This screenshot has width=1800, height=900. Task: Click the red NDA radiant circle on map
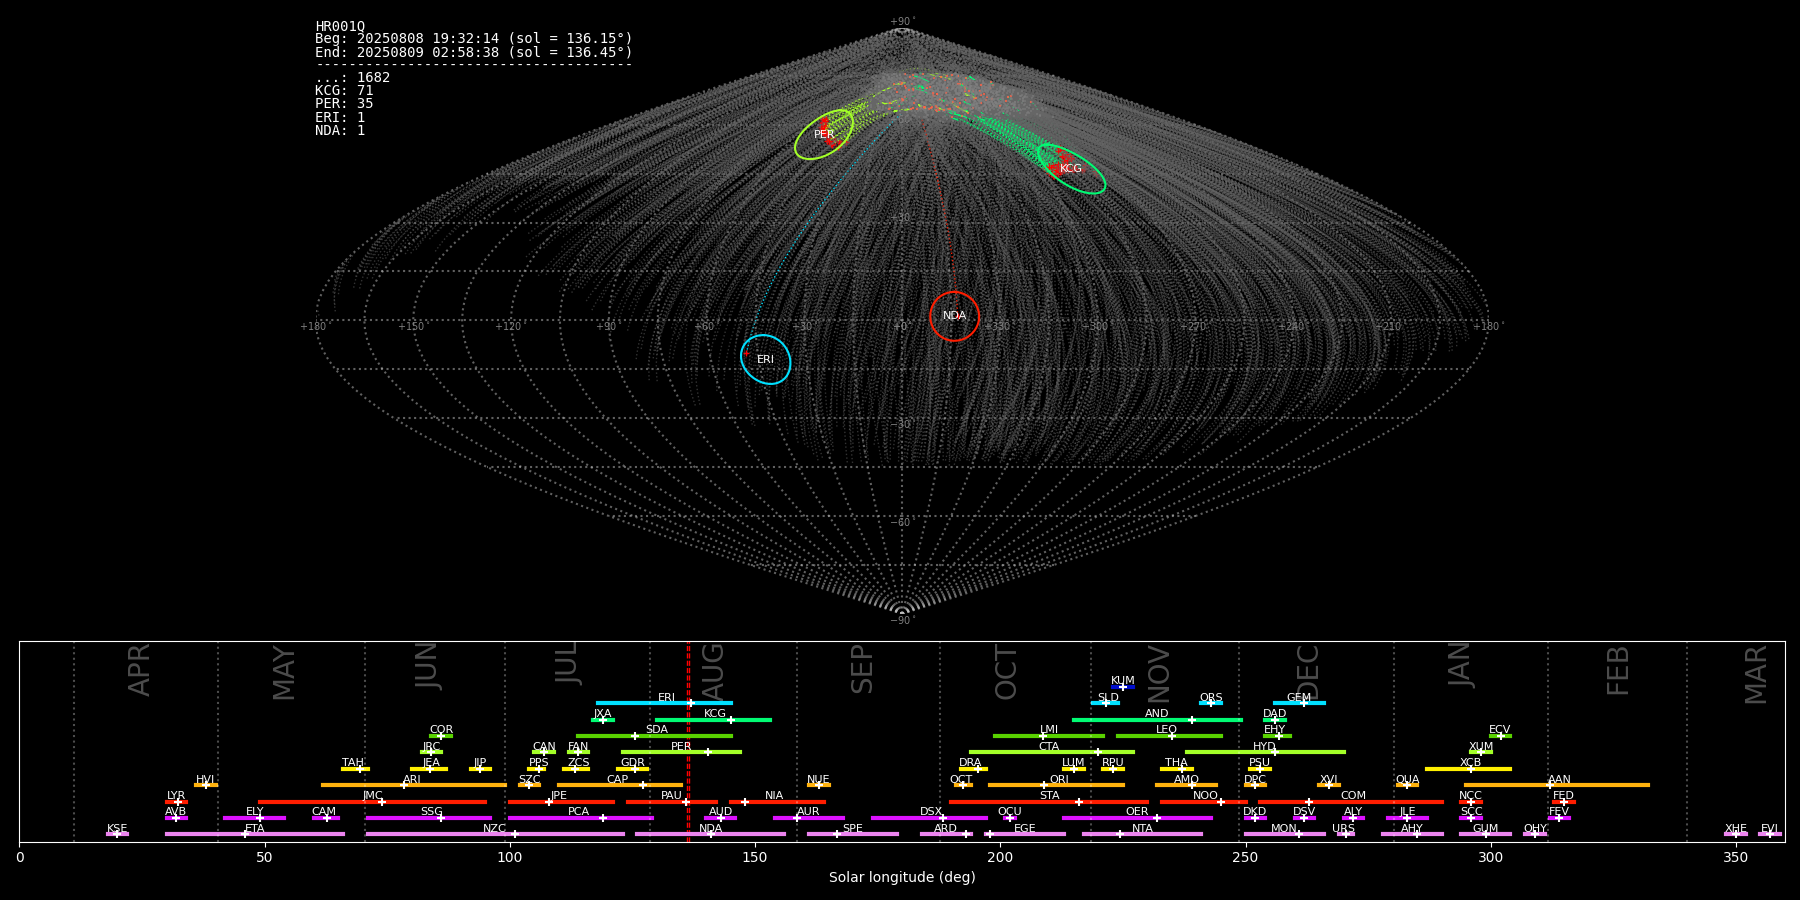tap(954, 316)
